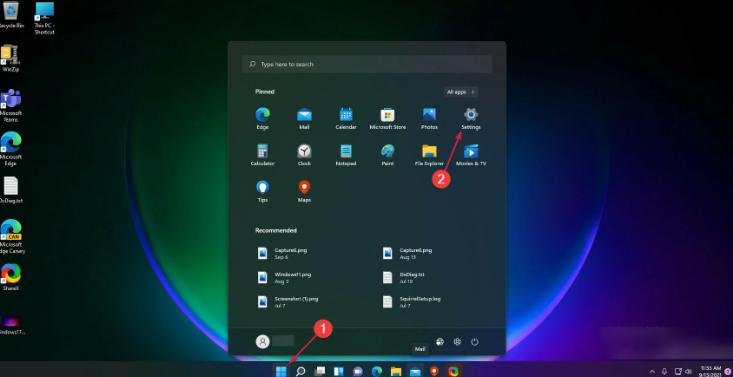Screen dimensions: 733x377
Task: Click the Mail icon on the taskbar
Action: [415, 371]
